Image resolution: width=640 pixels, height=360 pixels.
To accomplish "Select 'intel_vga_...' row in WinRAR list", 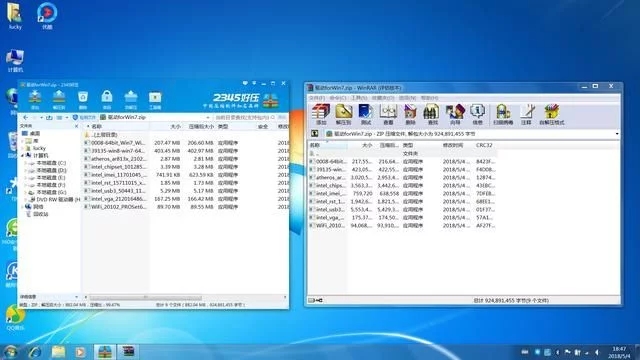I will click(403, 218).
